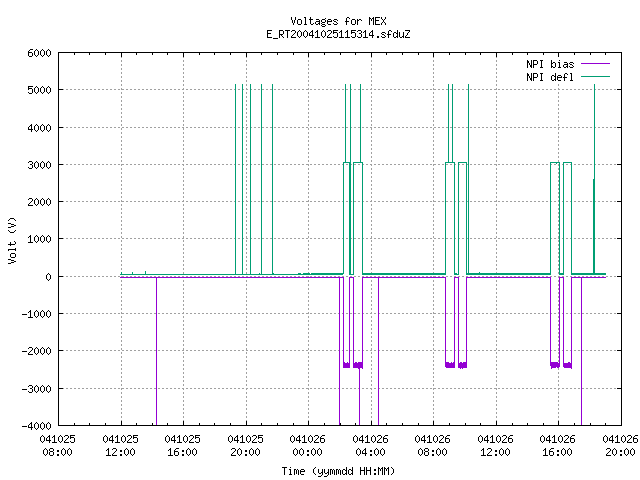This screenshot has width=640, height=480.
Task: Click the 1000 y-axis tick label
Action: [40, 239]
